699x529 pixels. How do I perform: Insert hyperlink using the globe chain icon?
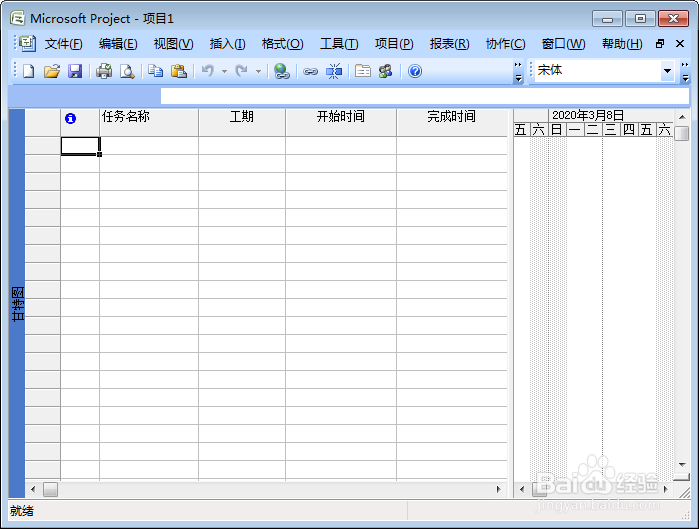281,71
